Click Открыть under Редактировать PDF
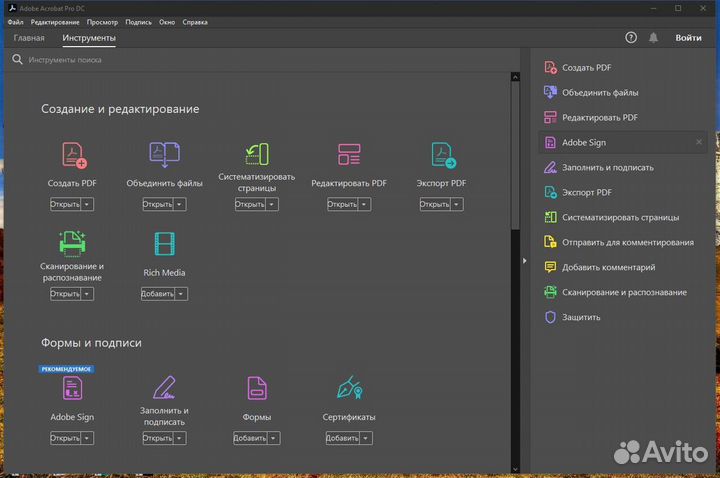 click(x=343, y=204)
